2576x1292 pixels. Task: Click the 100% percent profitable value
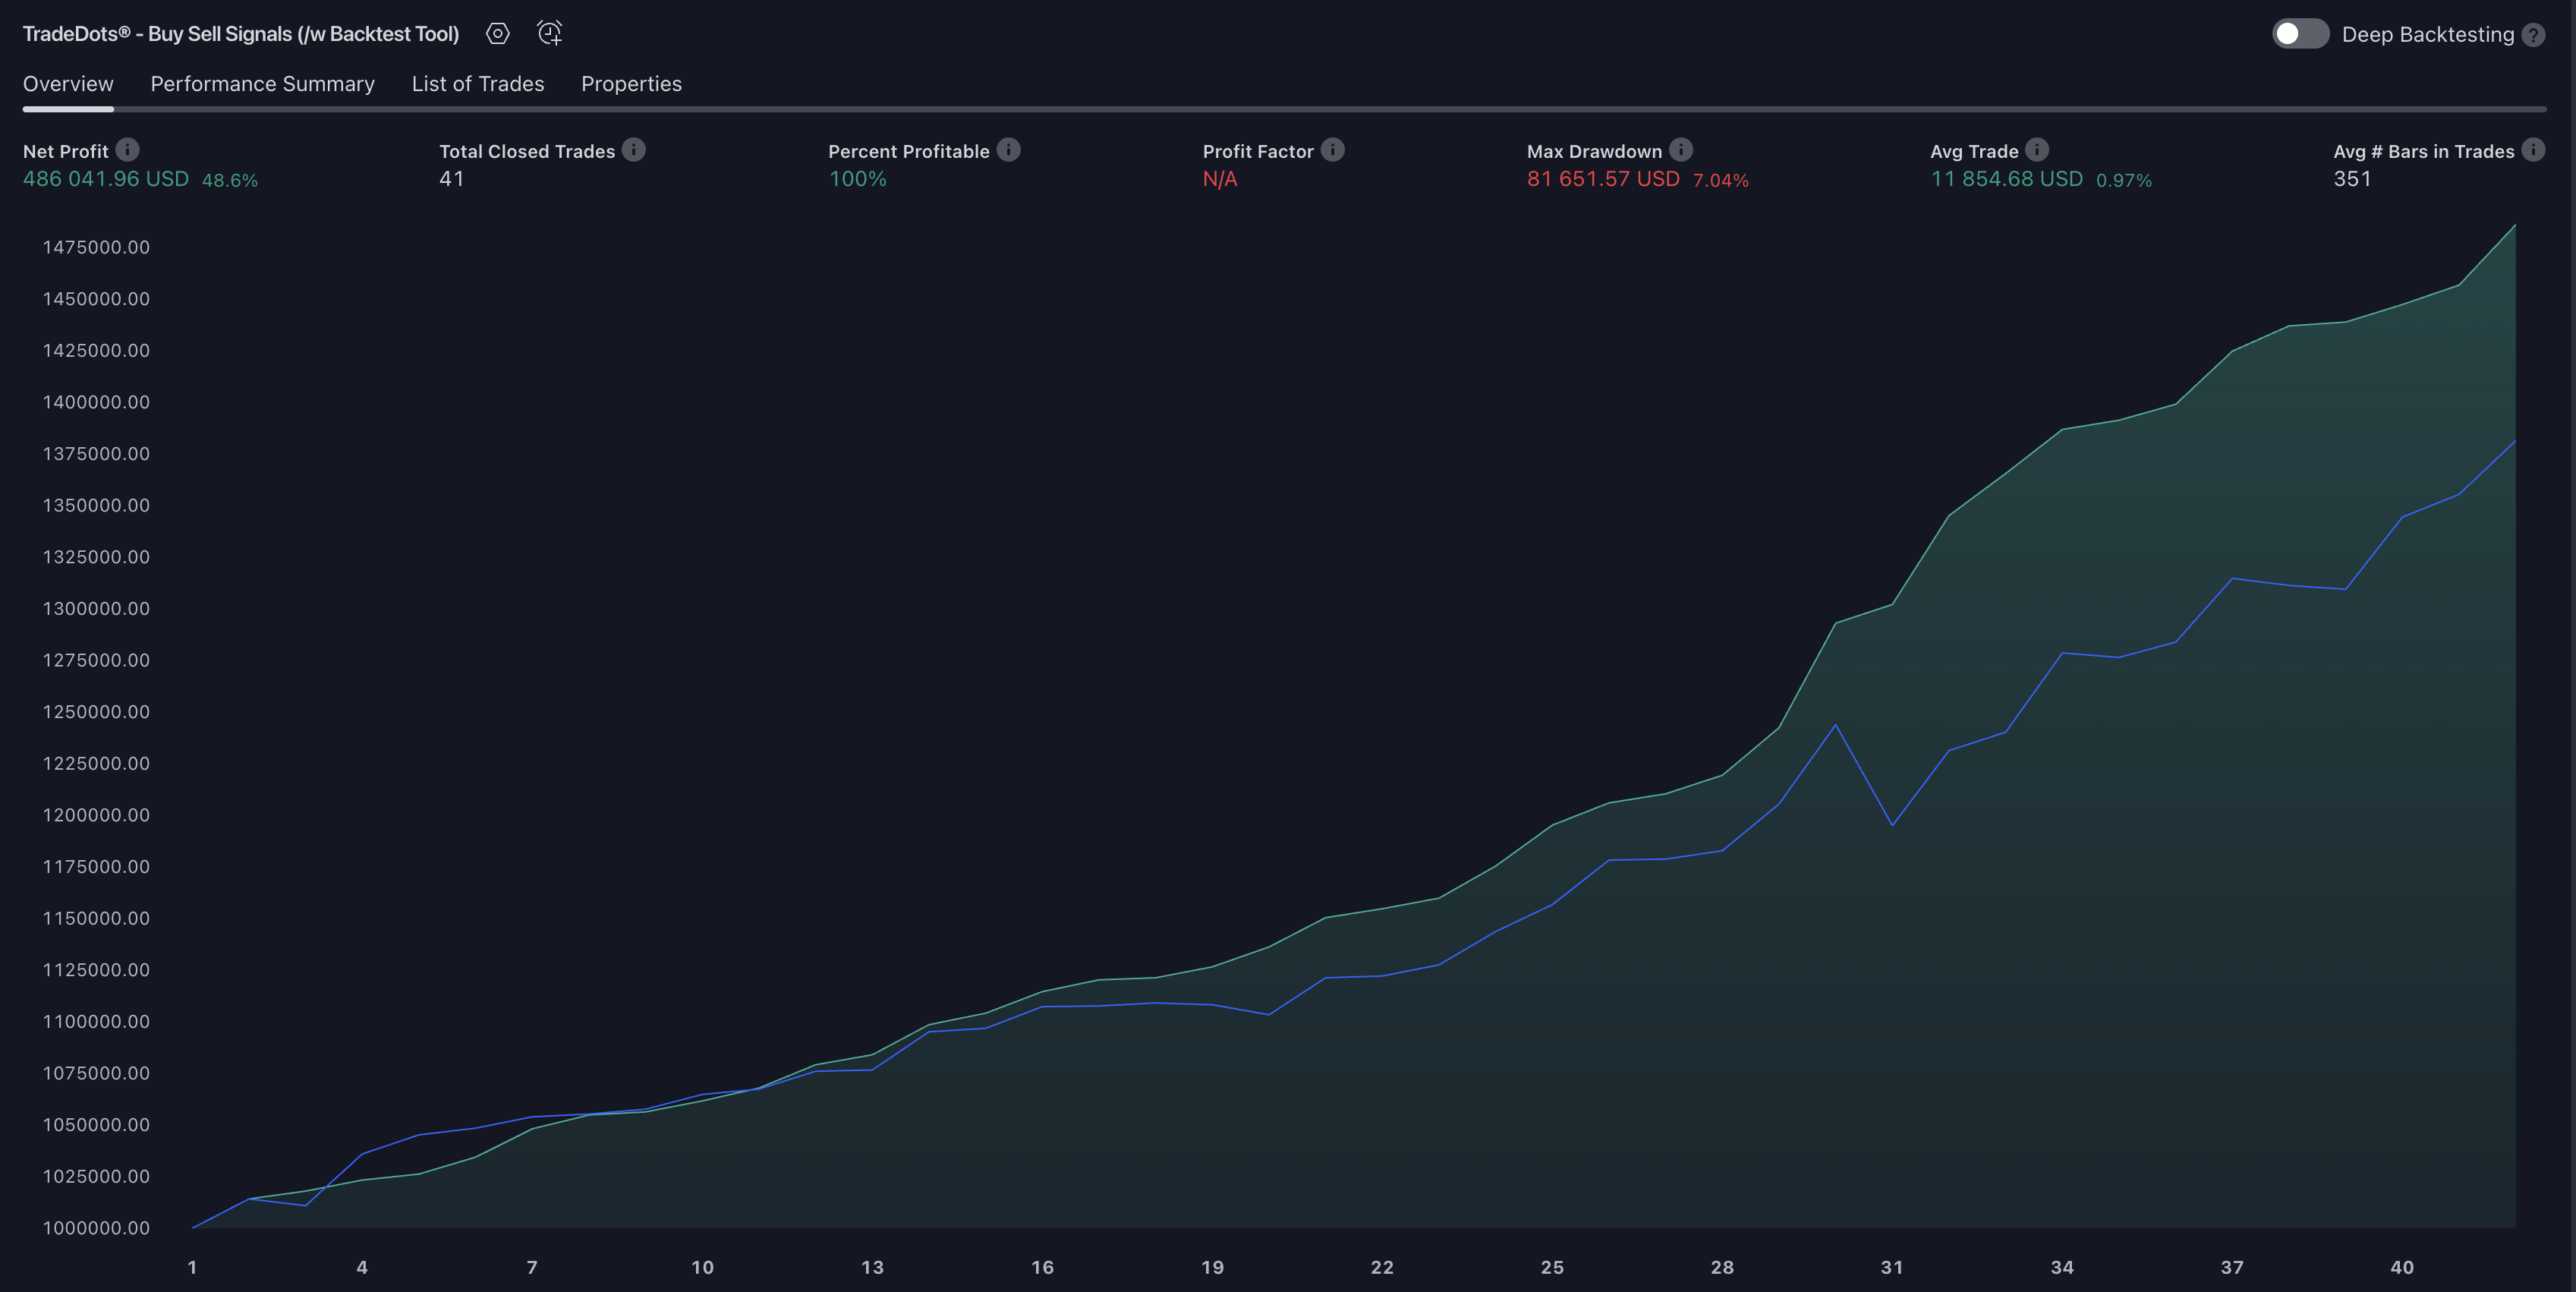pos(858,179)
